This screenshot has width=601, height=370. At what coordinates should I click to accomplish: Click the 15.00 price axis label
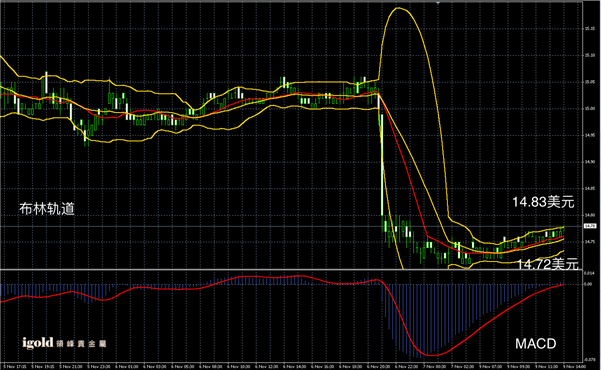coord(590,109)
